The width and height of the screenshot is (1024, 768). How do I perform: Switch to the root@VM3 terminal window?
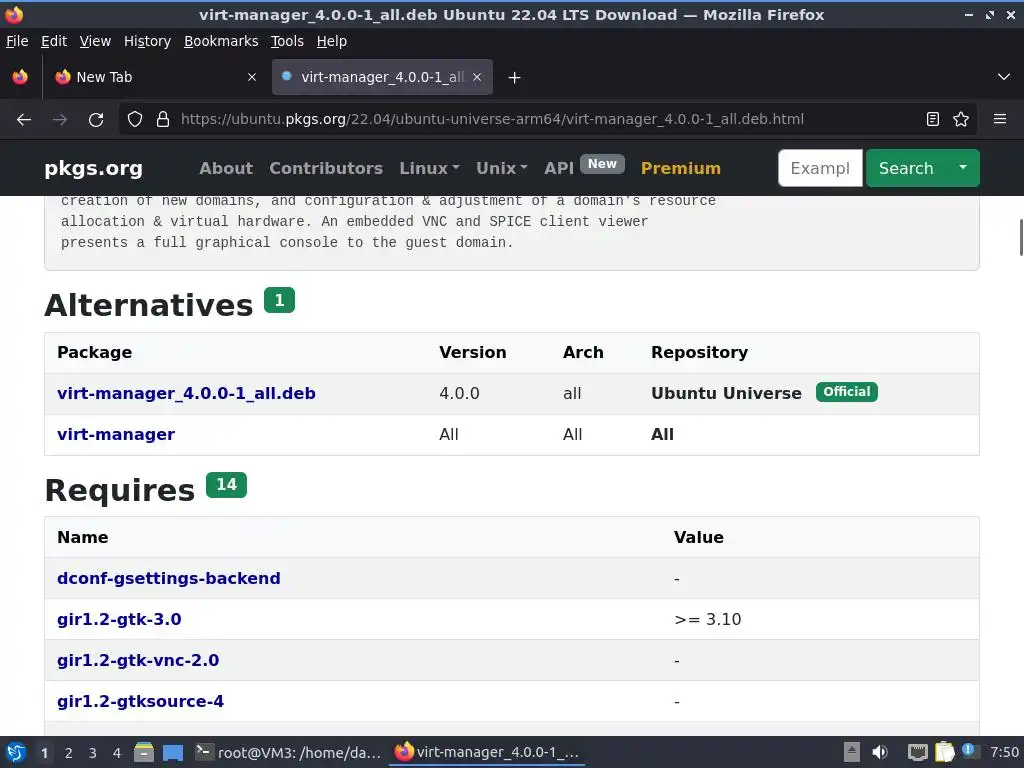pyautogui.click(x=288, y=752)
